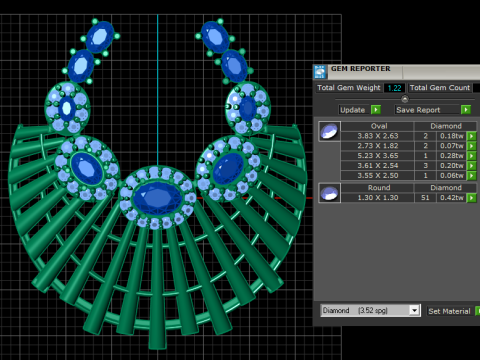This screenshot has height=360, width=480.
Task: Click the green Save Report arrow button
Action: 466,110
